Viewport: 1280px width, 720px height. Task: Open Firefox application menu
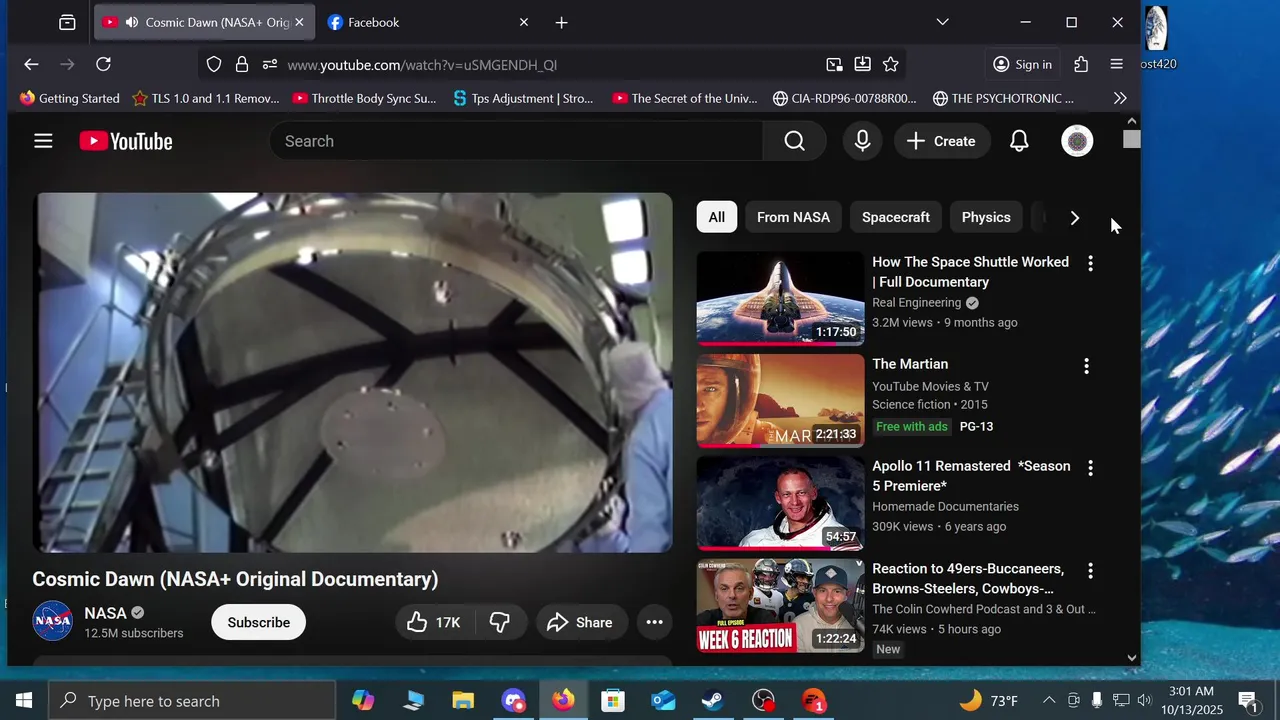pos(1117,64)
